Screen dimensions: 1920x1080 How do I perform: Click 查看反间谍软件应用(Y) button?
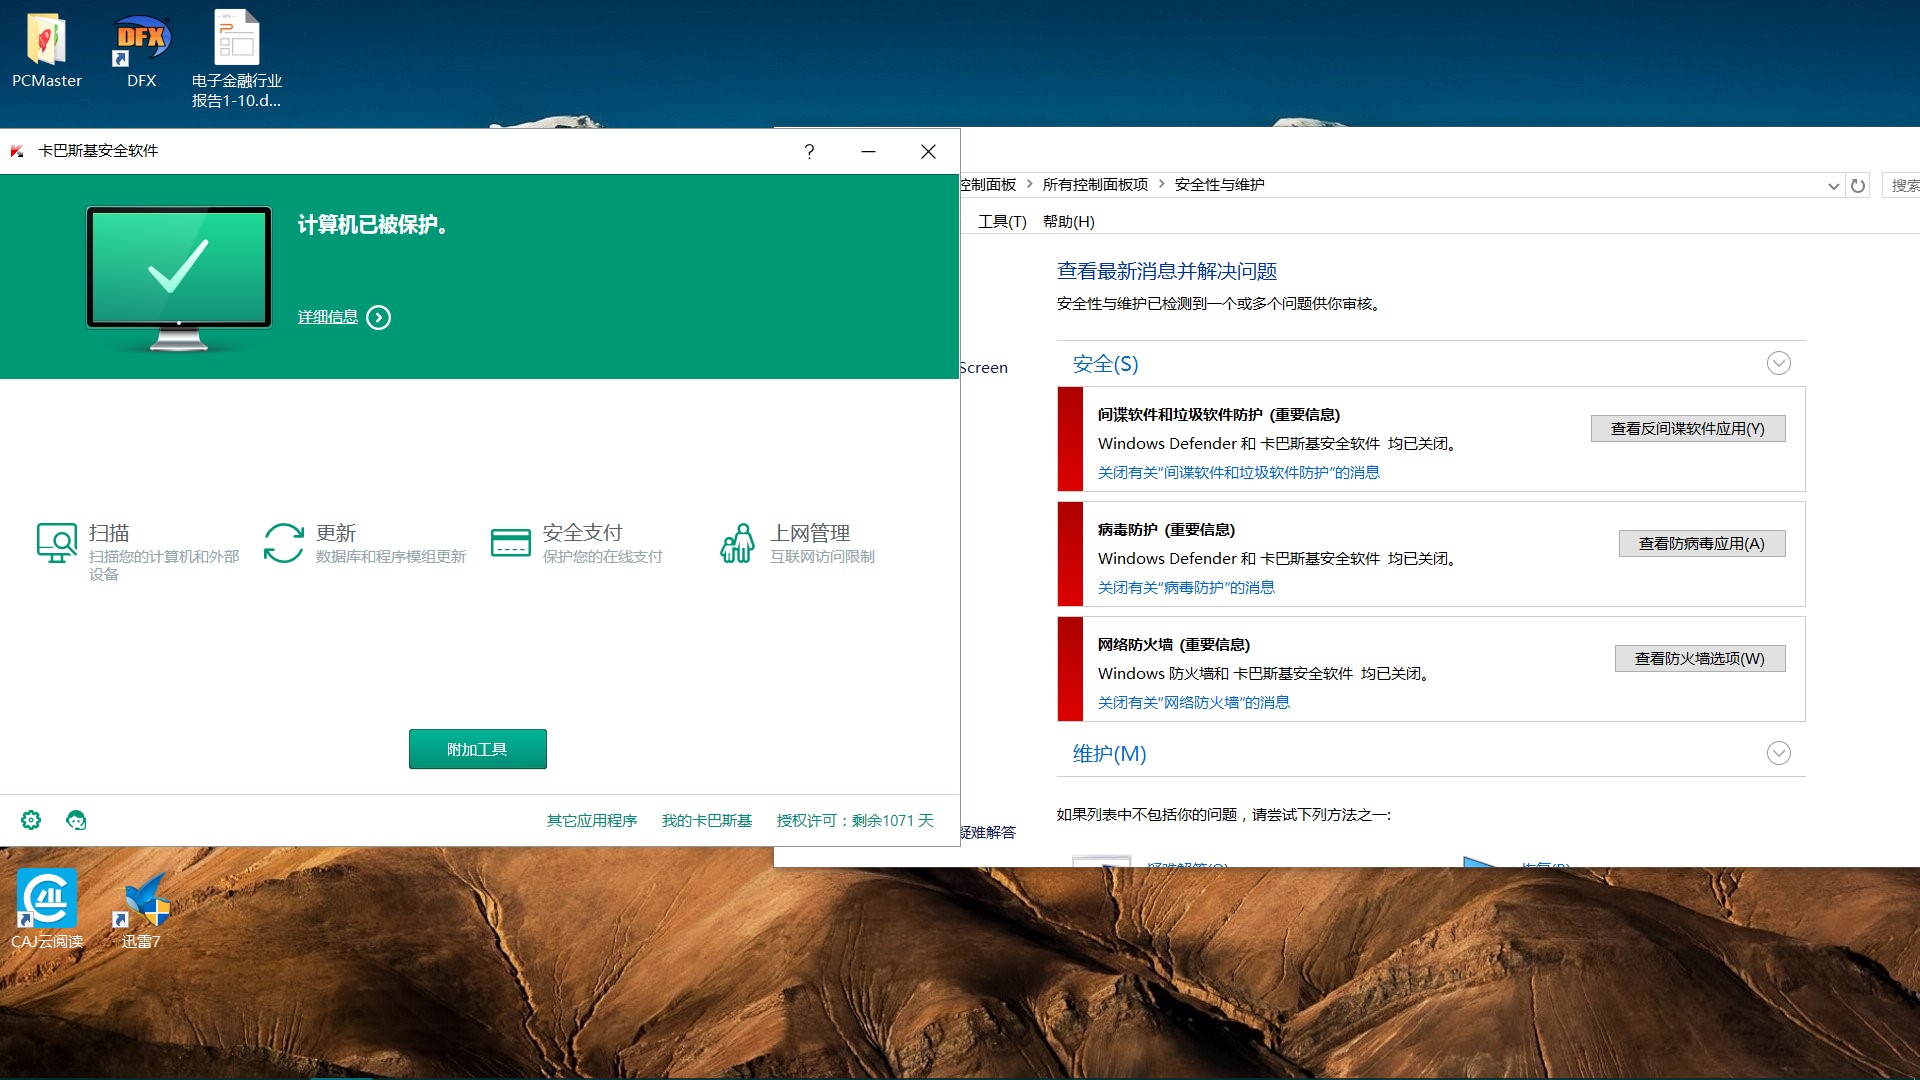tap(1687, 428)
